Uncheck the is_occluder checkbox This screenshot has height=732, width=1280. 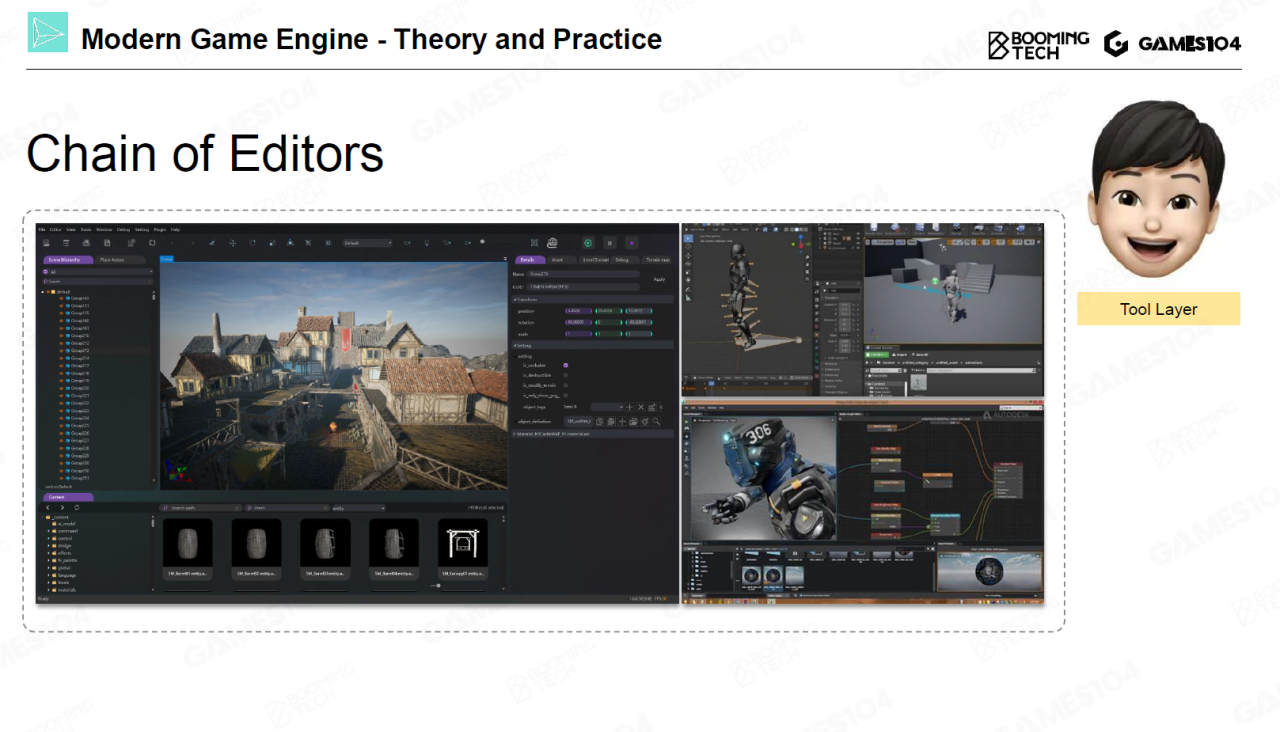pos(566,365)
